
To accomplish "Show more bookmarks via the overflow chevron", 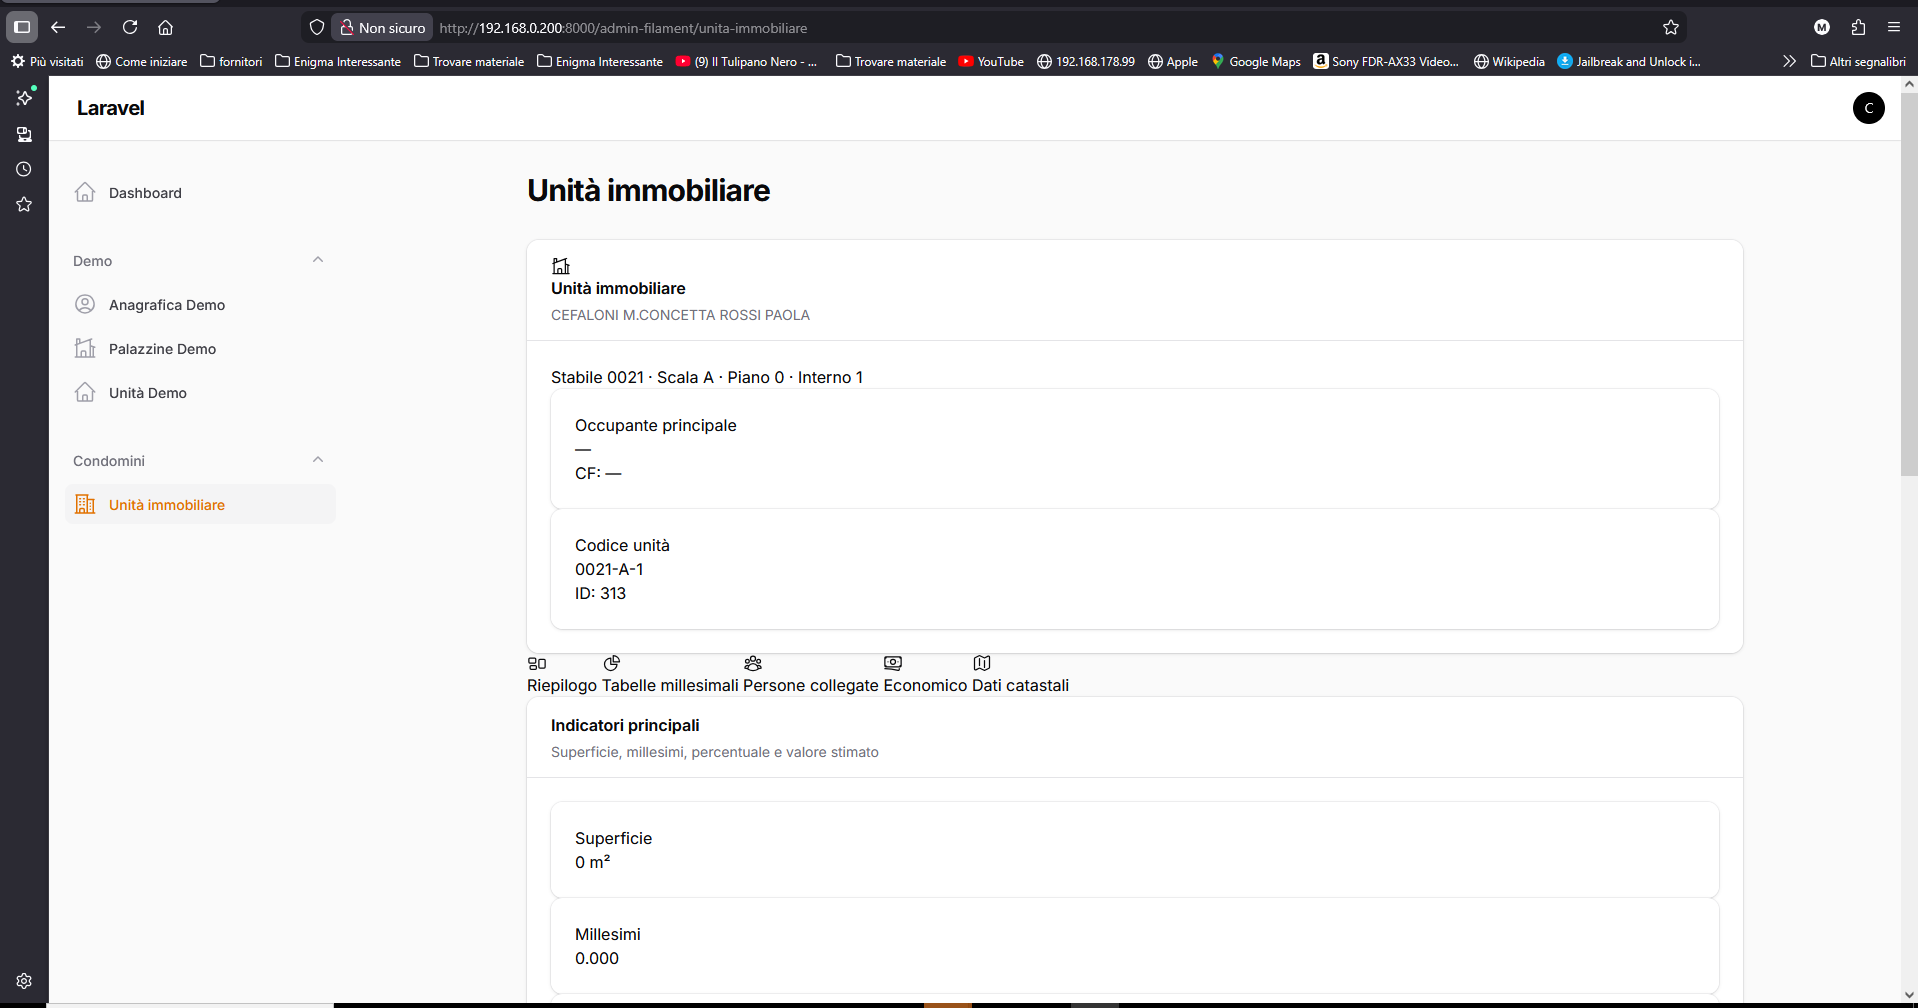I will (1789, 61).
